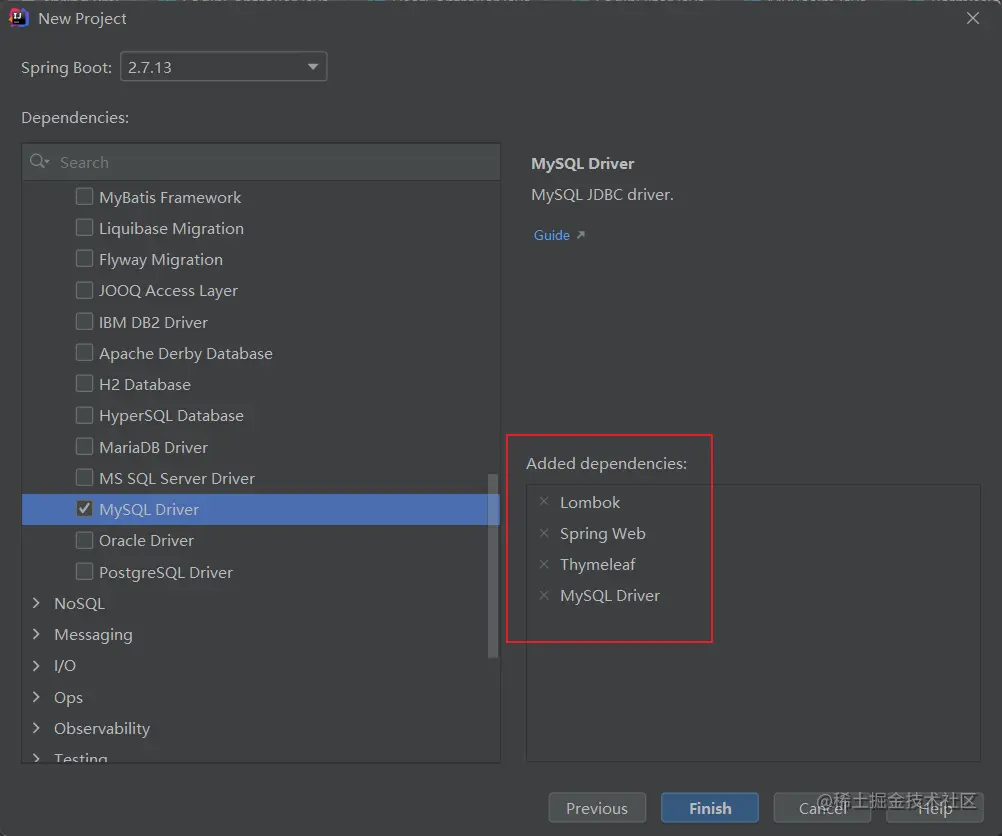
Task: Remove Spring Web from added dependencies
Action: click(x=544, y=533)
